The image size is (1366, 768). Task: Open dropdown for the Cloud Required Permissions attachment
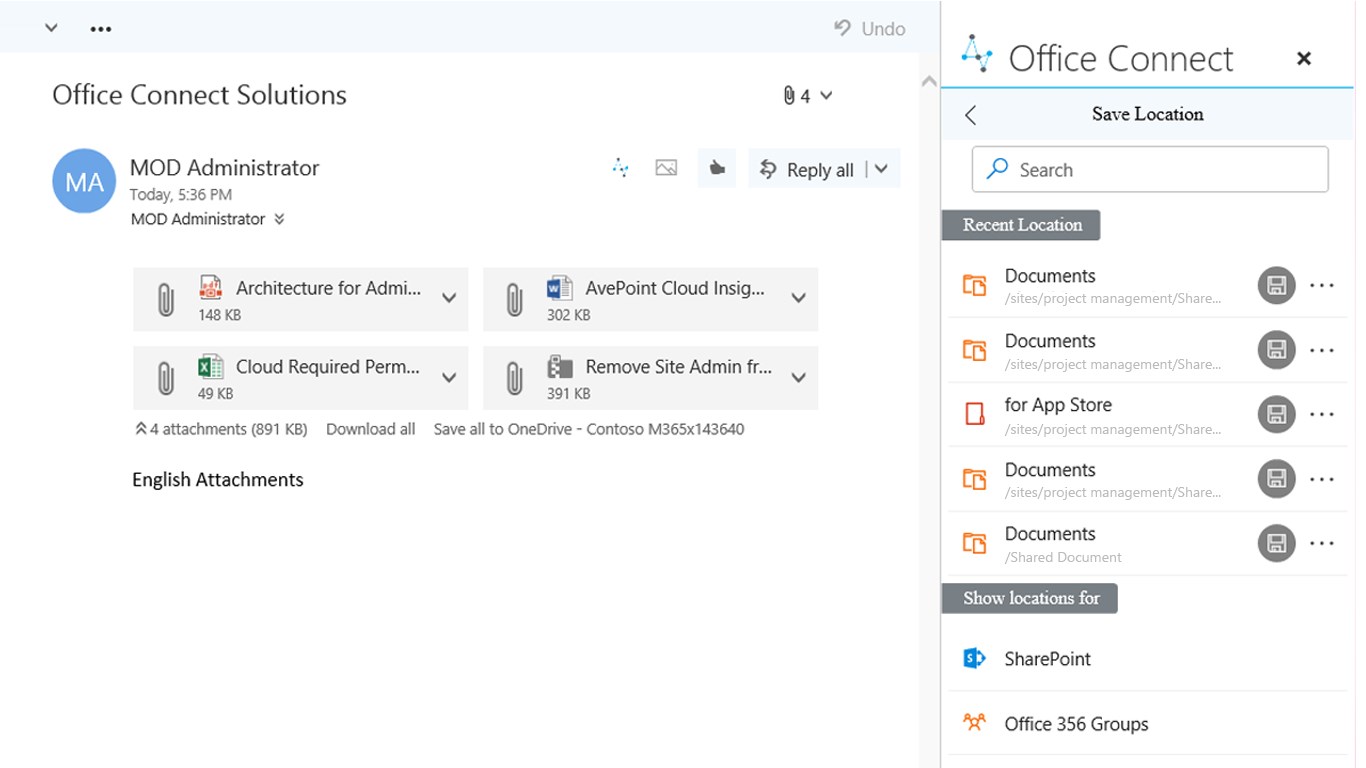point(449,377)
